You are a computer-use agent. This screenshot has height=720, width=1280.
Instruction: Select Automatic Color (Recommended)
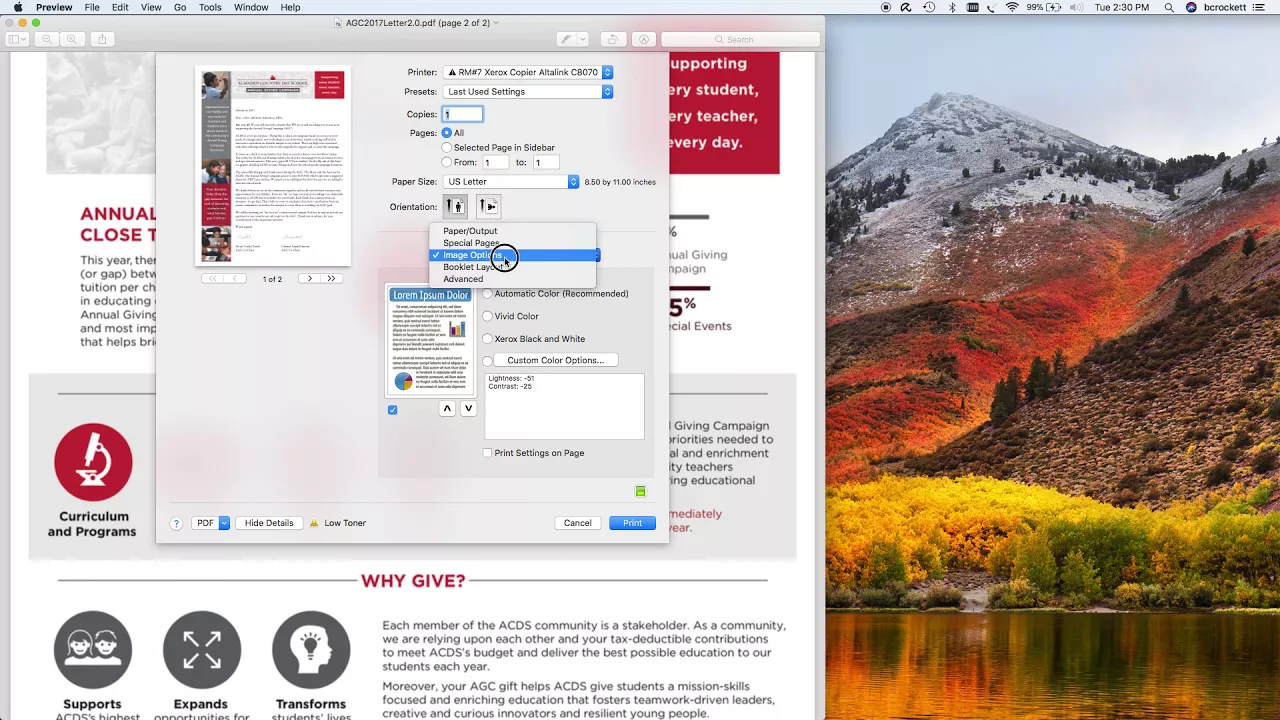pos(488,294)
